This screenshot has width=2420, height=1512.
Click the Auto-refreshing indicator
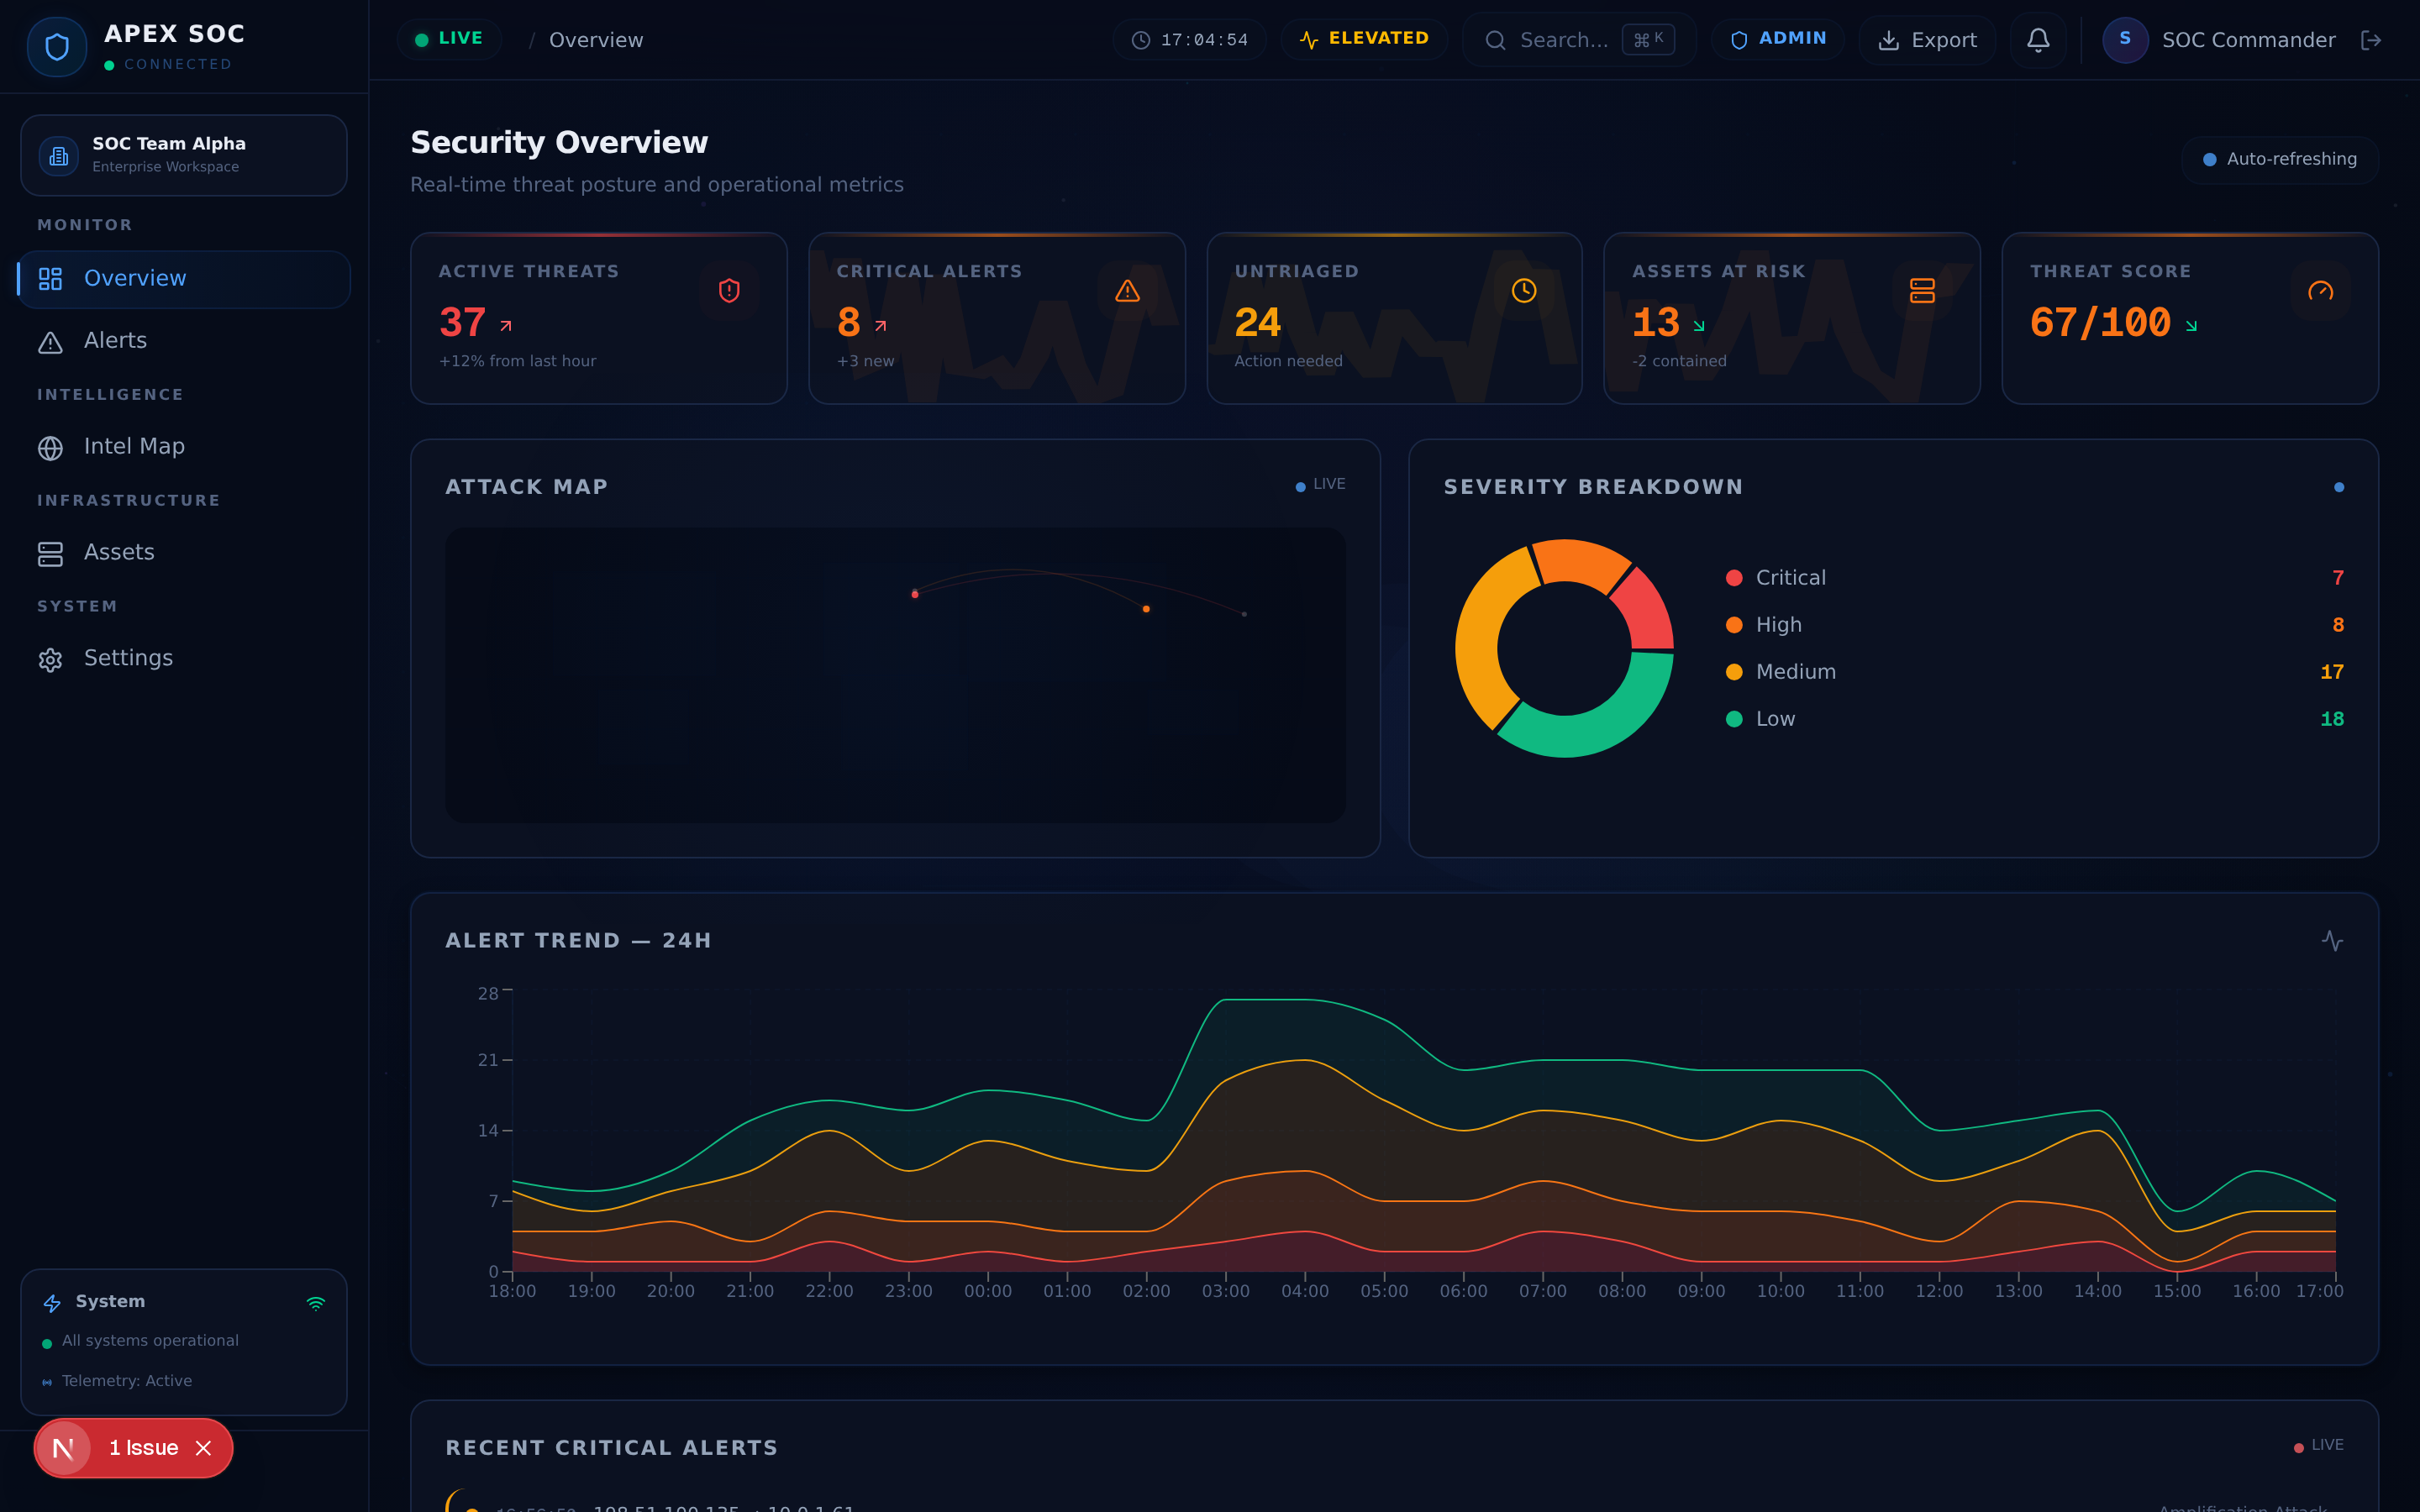(x=2280, y=159)
